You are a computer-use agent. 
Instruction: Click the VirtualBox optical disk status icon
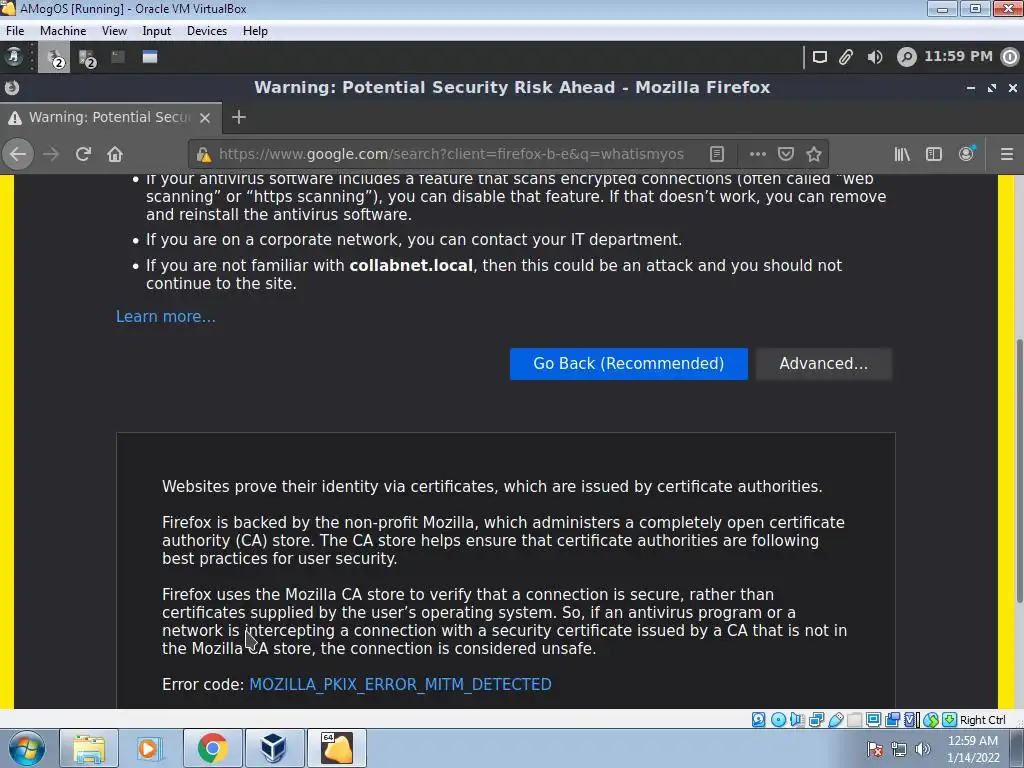pyautogui.click(x=778, y=720)
